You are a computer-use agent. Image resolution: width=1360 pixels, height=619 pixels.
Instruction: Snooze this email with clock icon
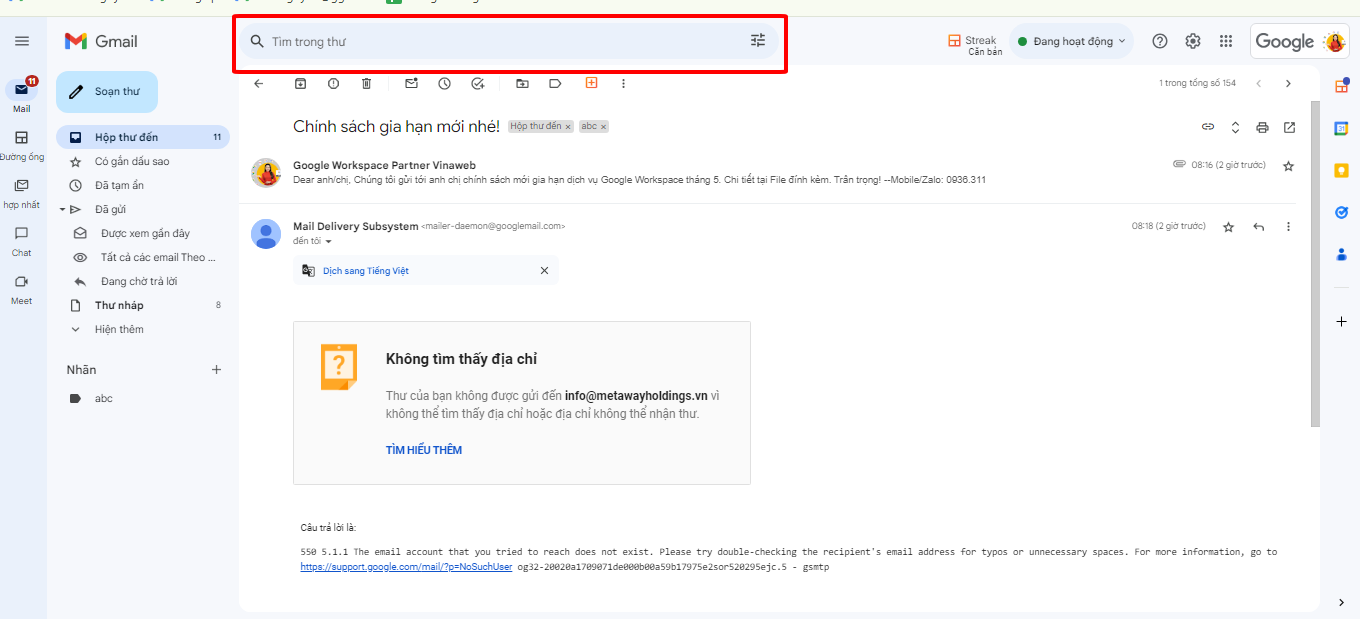pos(444,84)
